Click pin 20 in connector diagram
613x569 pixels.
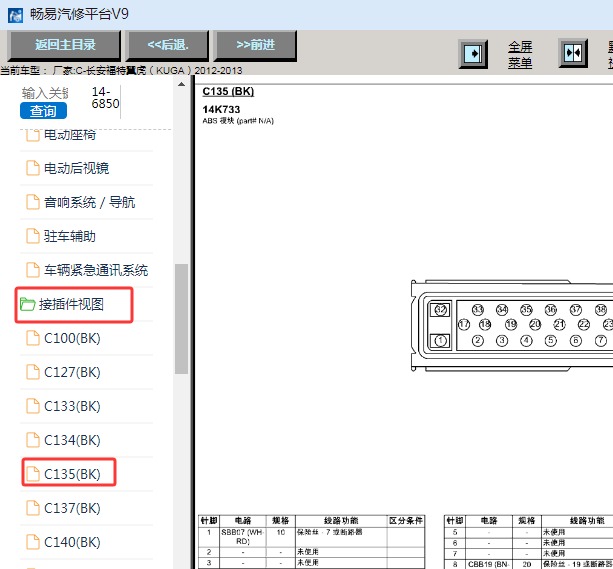[535, 325]
